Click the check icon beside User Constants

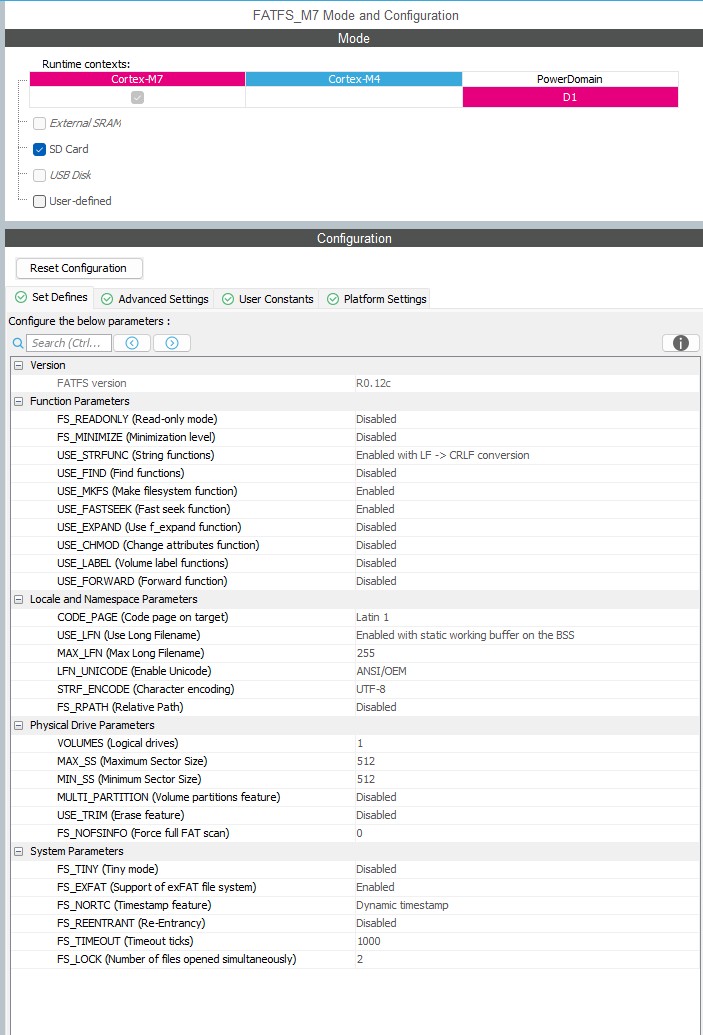pos(227,298)
